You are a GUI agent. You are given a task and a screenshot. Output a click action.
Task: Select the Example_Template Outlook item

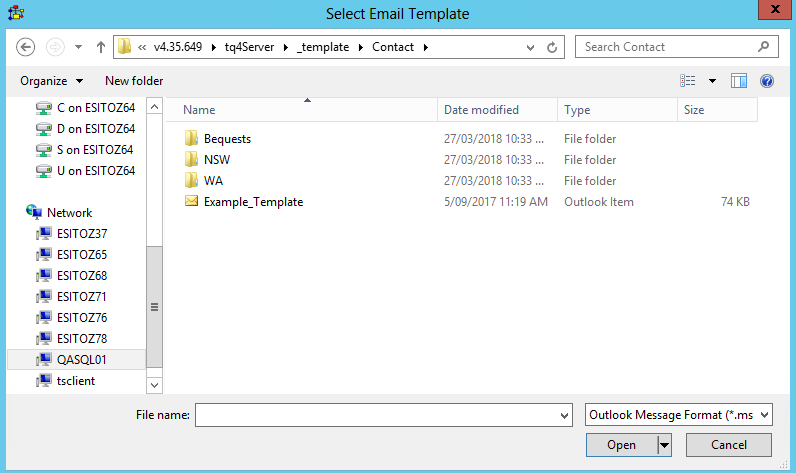pos(253,202)
